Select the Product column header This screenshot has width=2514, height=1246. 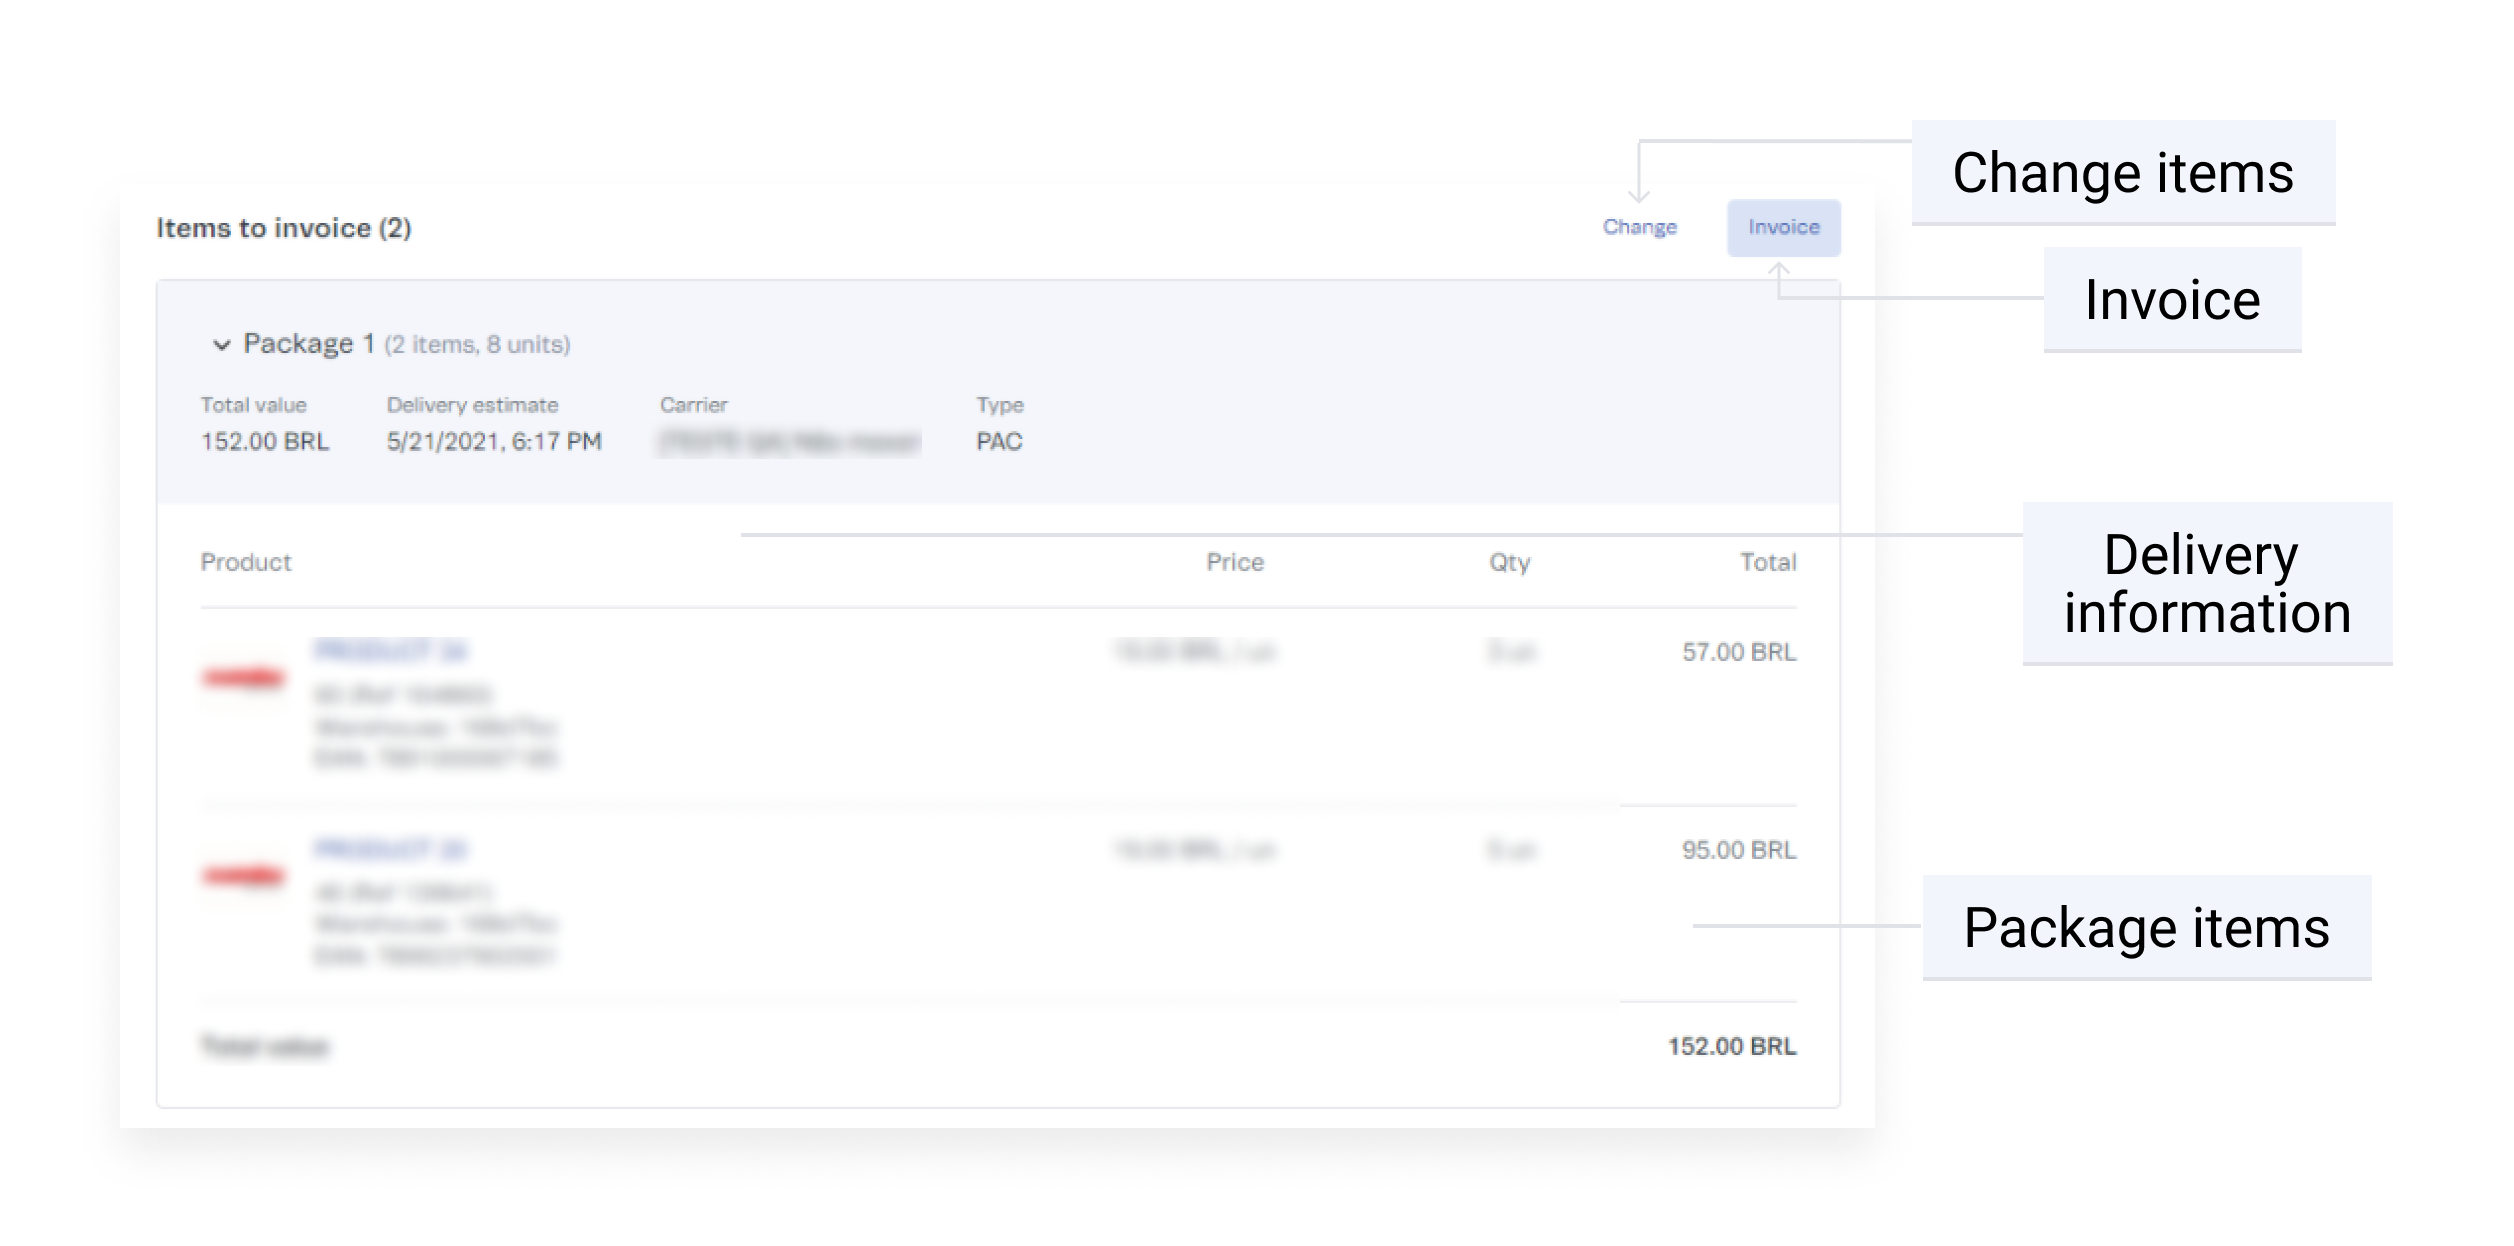tap(246, 562)
